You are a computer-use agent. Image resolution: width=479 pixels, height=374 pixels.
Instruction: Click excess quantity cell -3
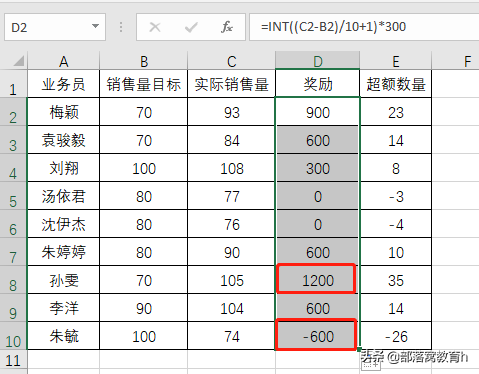pos(396,196)
